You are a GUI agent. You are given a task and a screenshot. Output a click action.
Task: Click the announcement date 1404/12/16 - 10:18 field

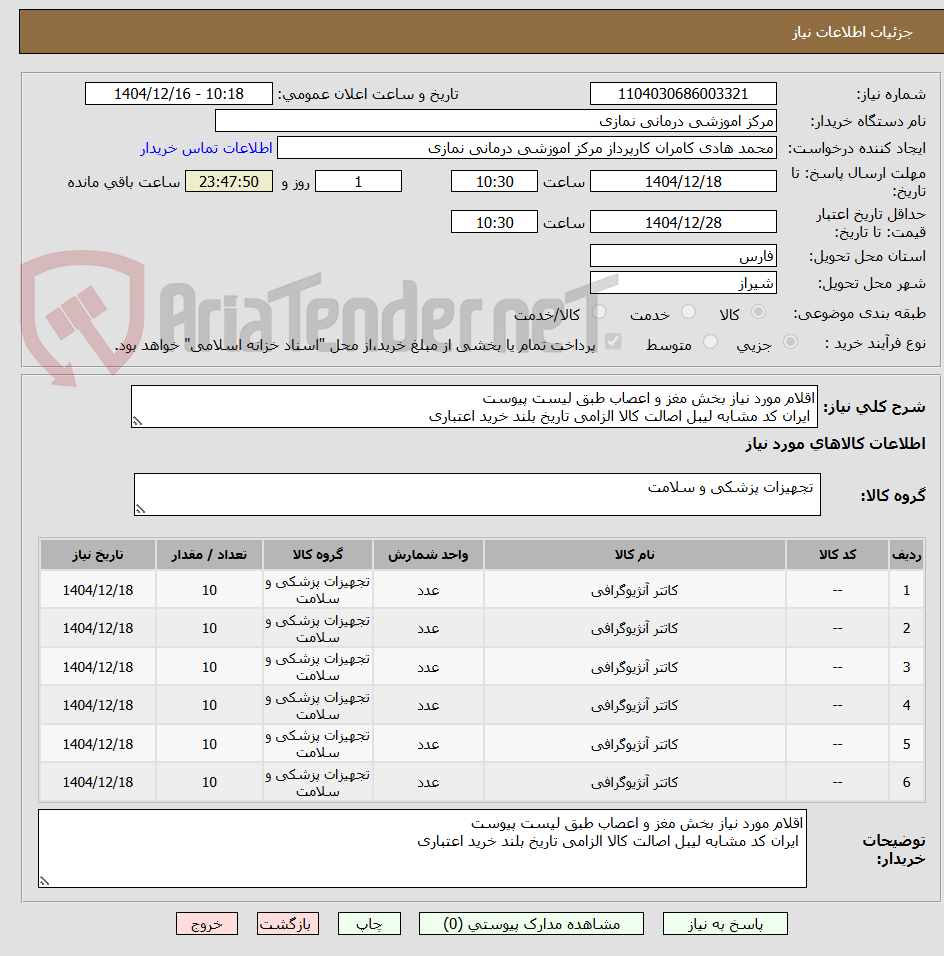coord(179,94)
